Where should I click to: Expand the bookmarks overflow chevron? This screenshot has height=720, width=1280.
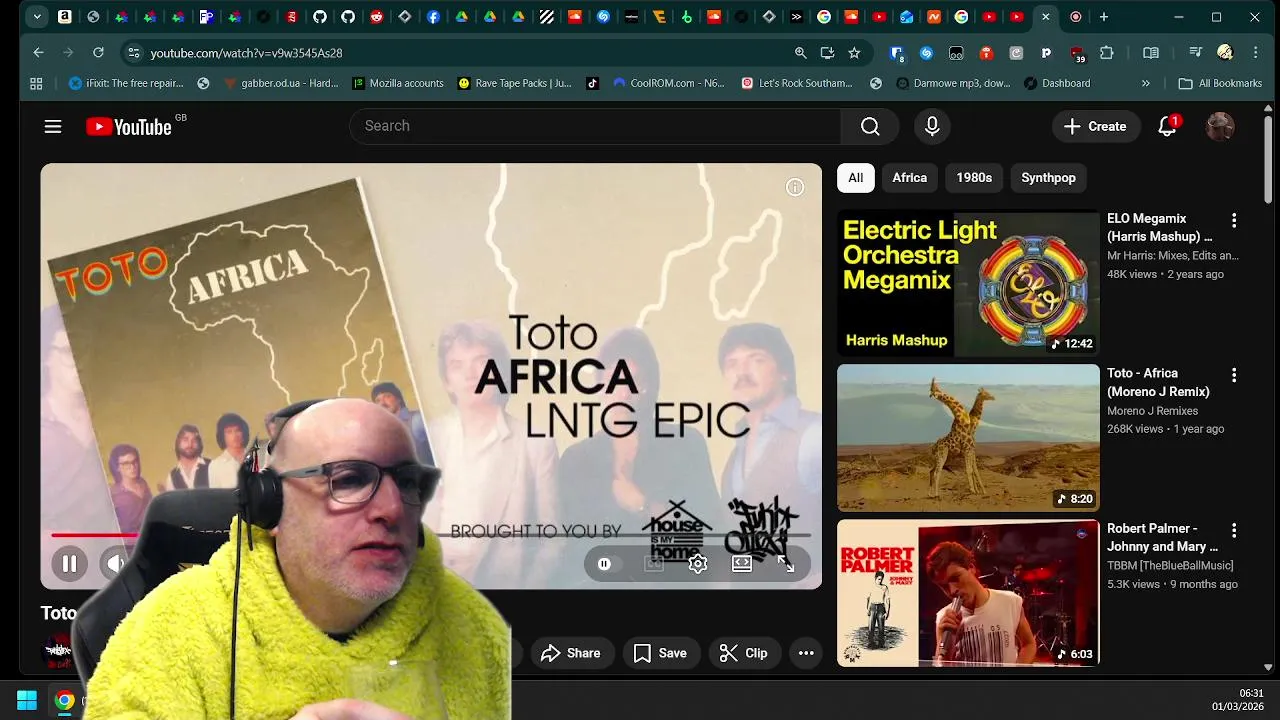point(1146,83)
